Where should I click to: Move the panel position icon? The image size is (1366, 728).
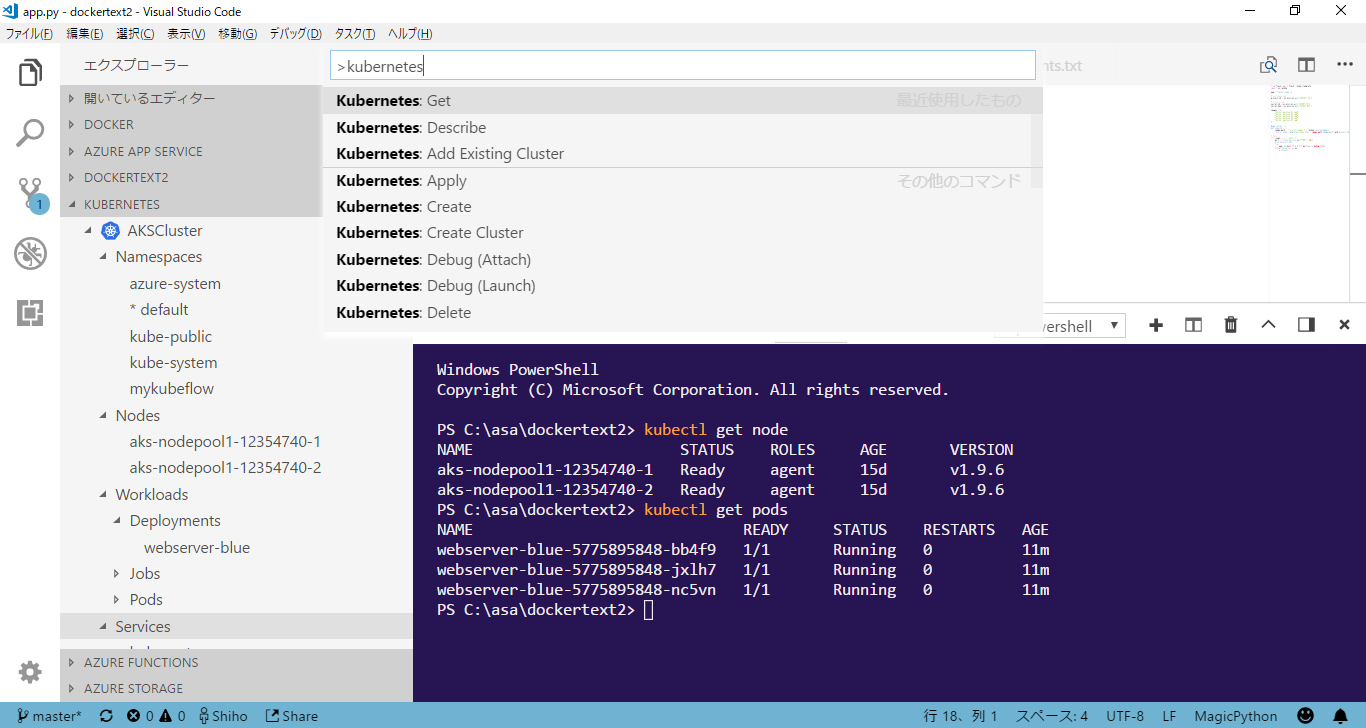[1306, 325]
